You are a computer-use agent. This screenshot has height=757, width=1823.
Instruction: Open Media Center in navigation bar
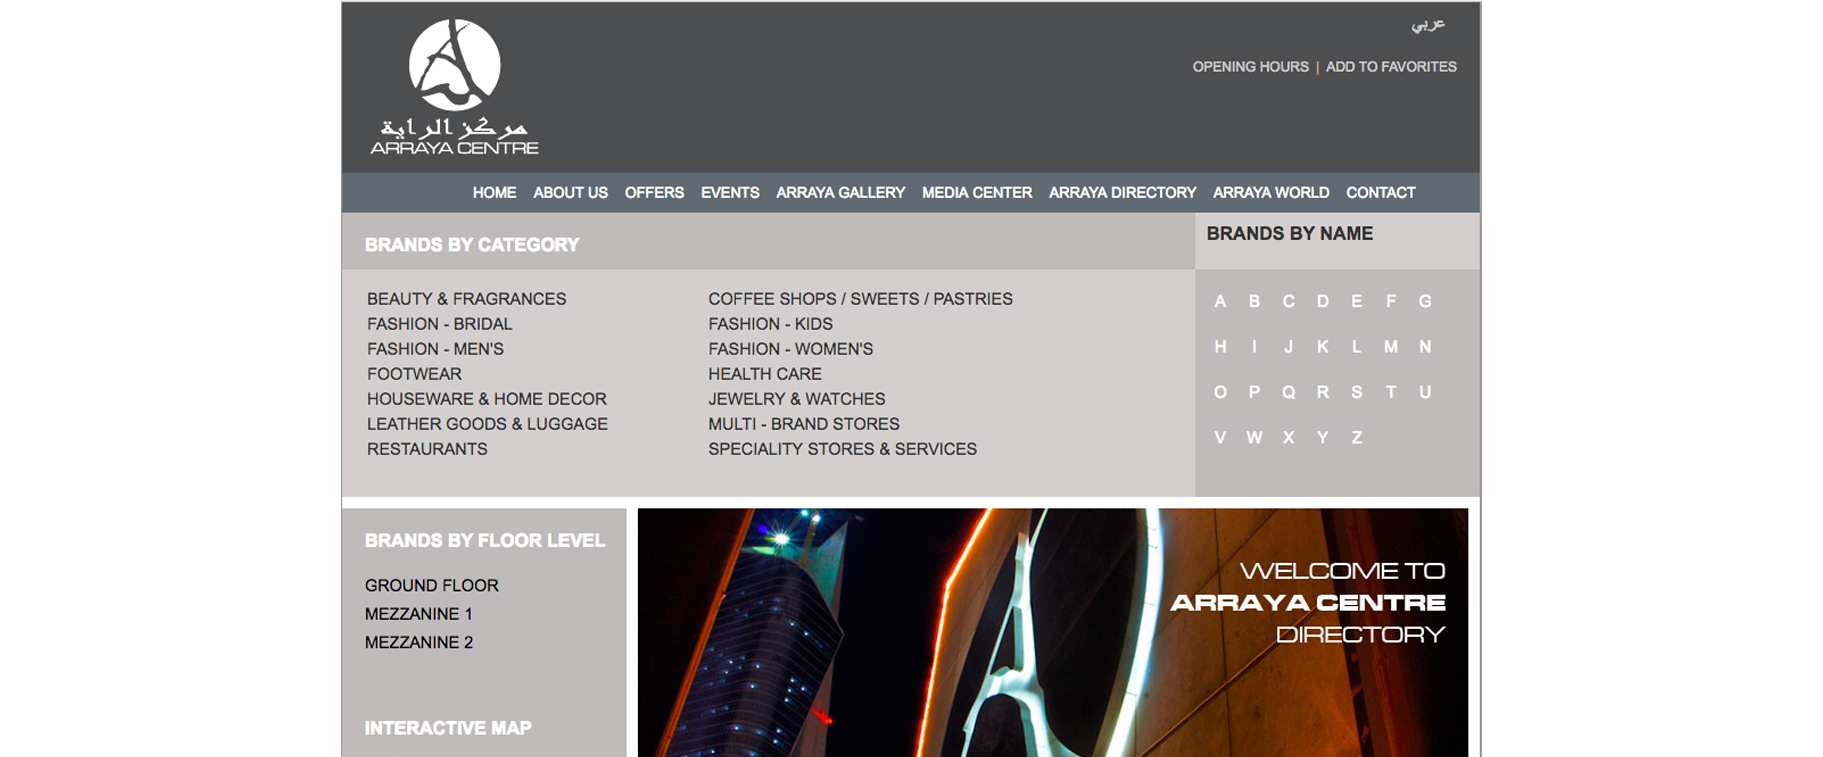(977, 193)
